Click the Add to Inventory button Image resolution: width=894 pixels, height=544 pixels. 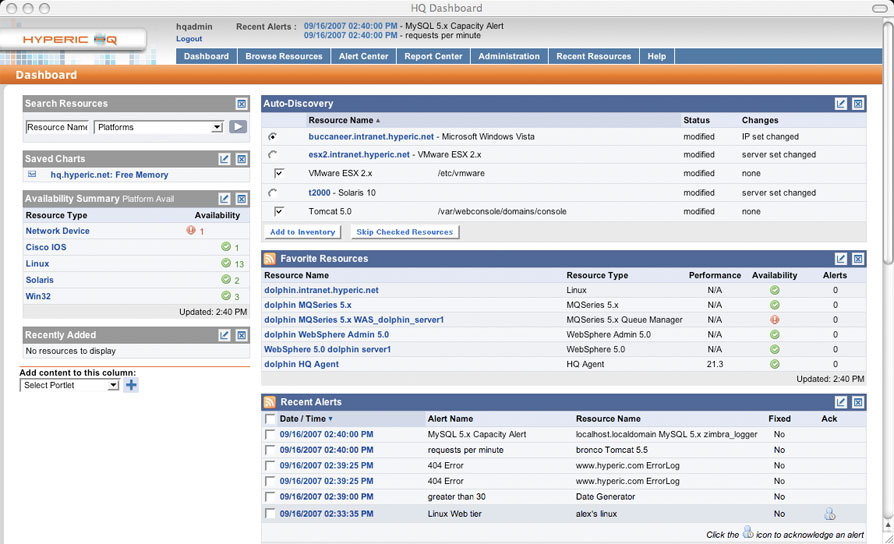302,232
